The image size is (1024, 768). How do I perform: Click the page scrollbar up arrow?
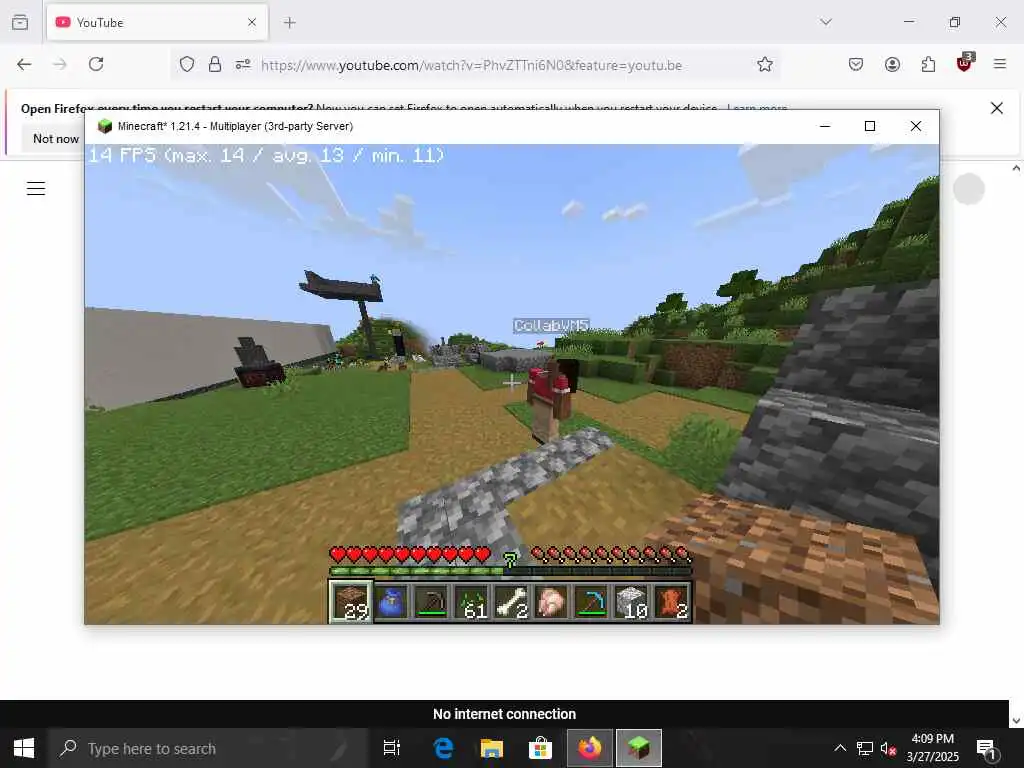click(x=1016, y=168)
